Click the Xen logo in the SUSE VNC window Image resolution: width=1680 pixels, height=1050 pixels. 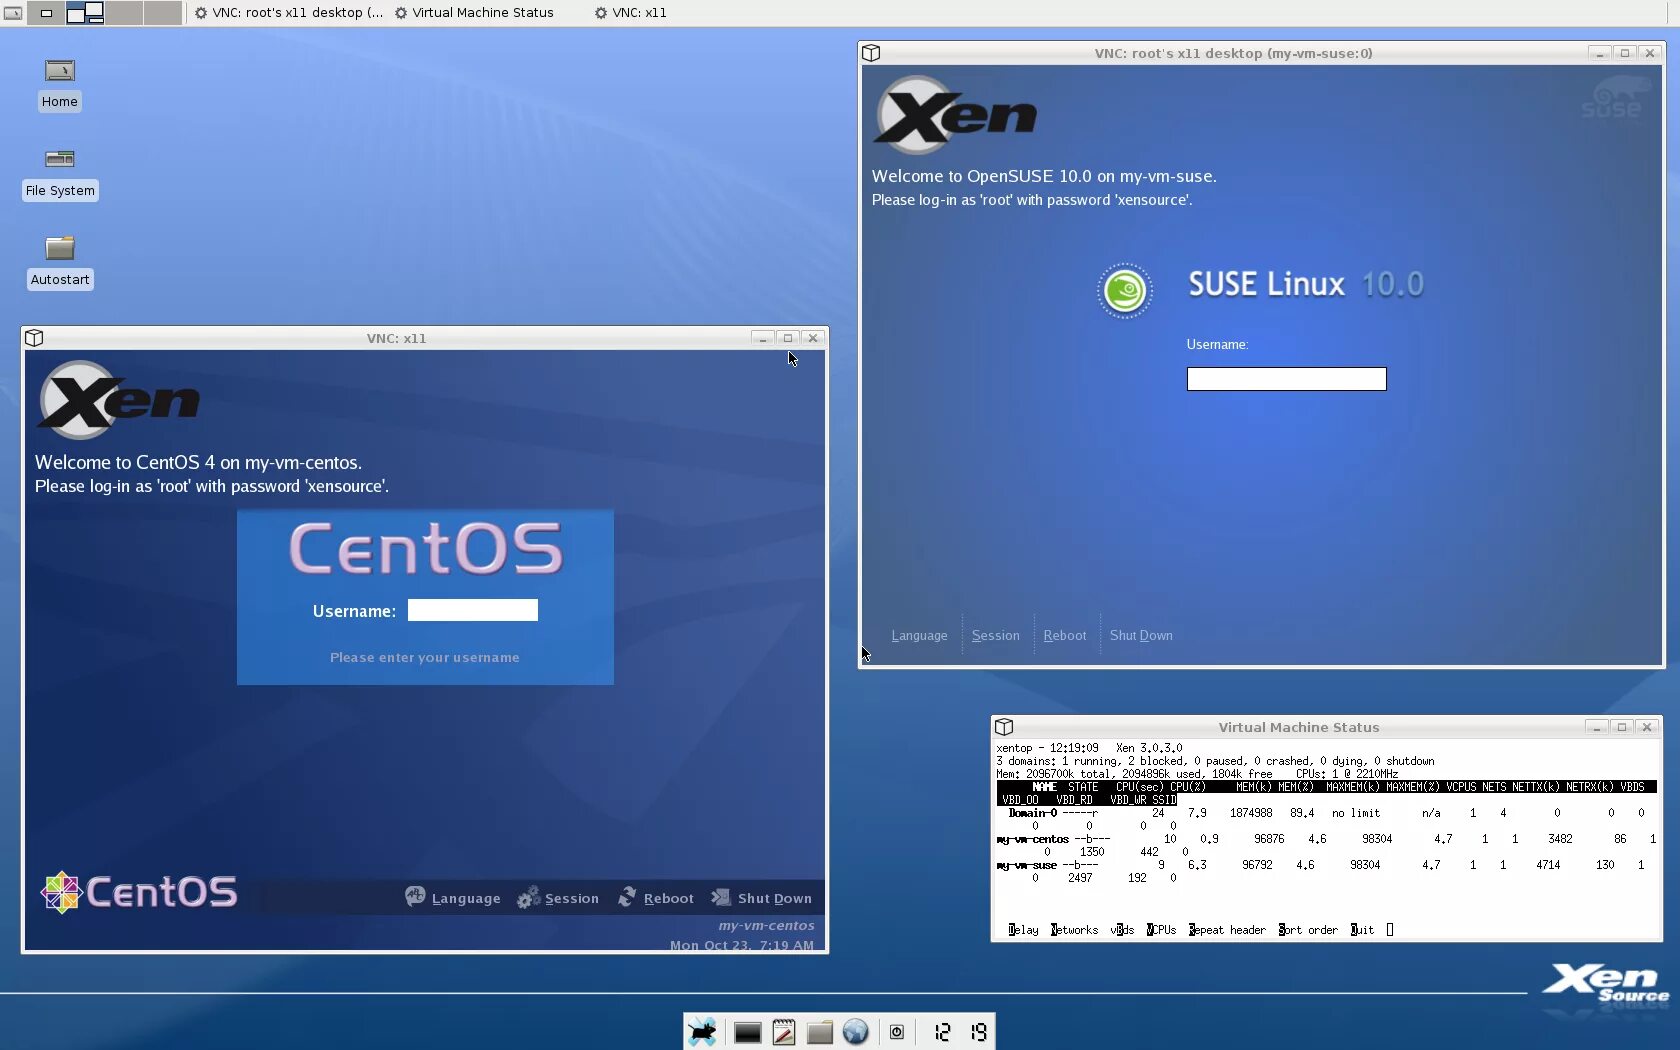click(956, 115)
